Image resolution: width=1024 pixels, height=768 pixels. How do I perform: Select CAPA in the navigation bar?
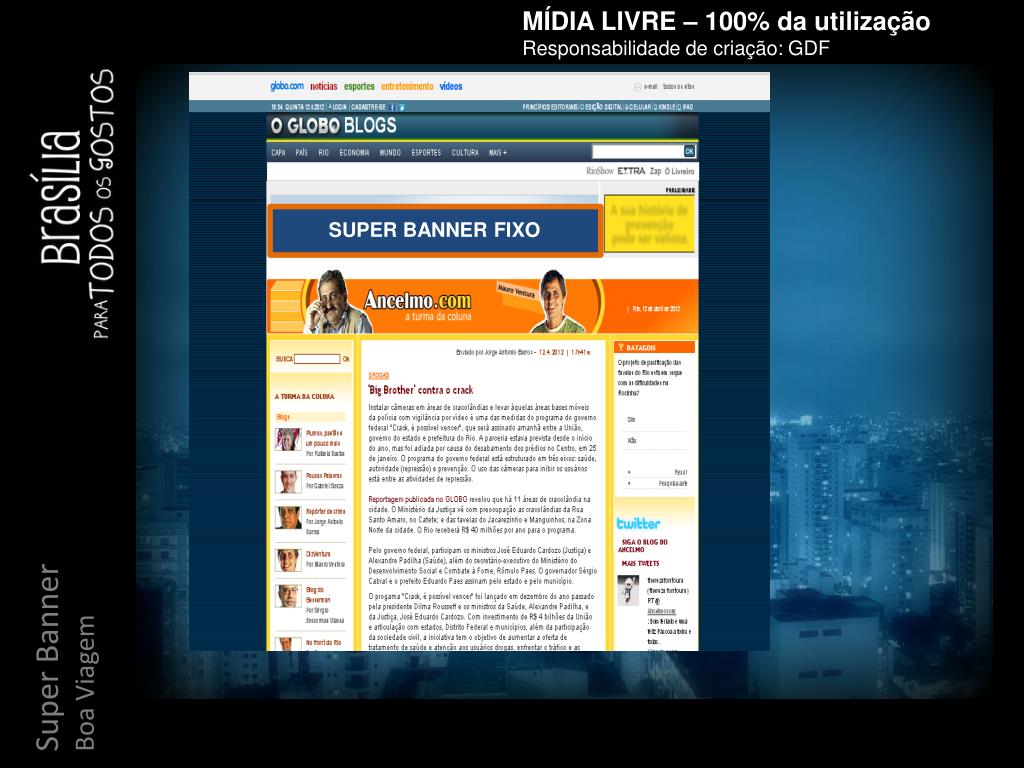coord(278,152)
